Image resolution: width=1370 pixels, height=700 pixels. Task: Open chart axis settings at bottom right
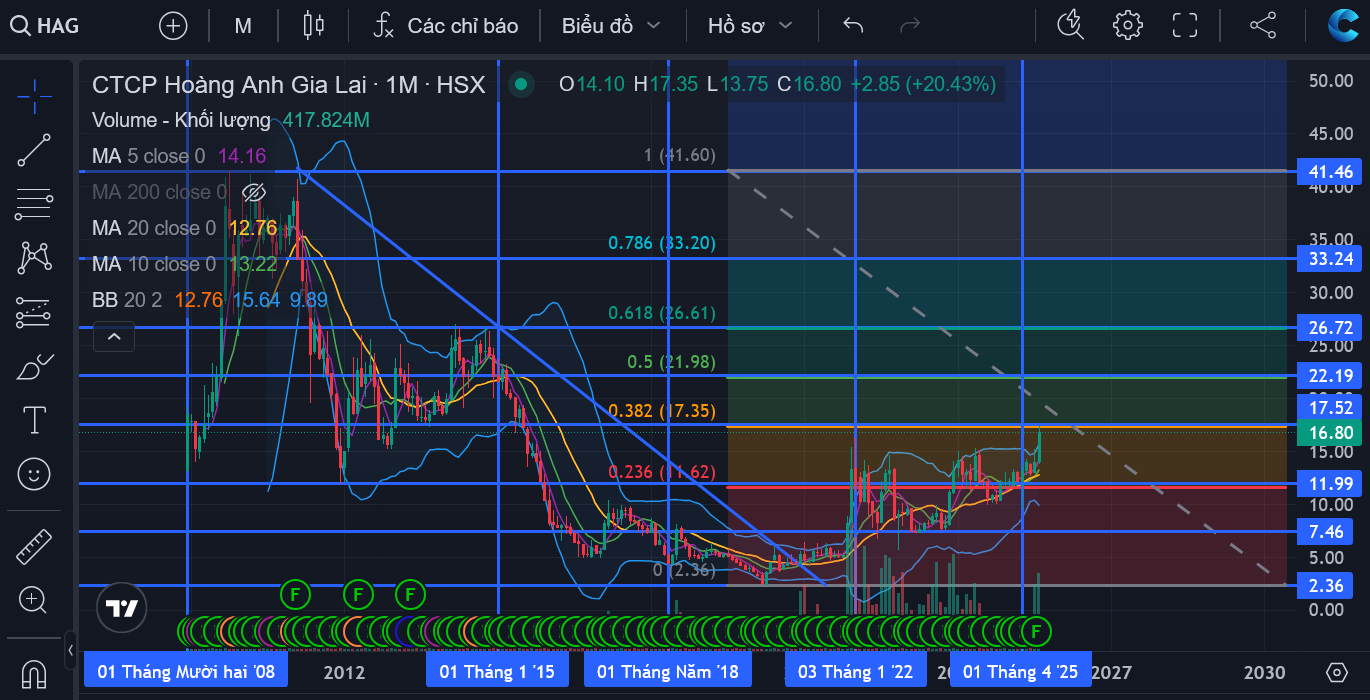click(x=1337, y=672)
